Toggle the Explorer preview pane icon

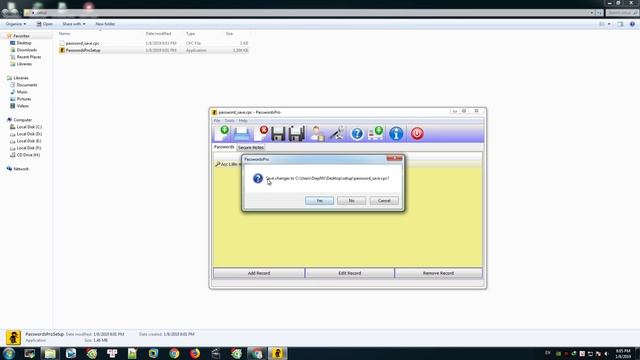[x=620, y=24]
